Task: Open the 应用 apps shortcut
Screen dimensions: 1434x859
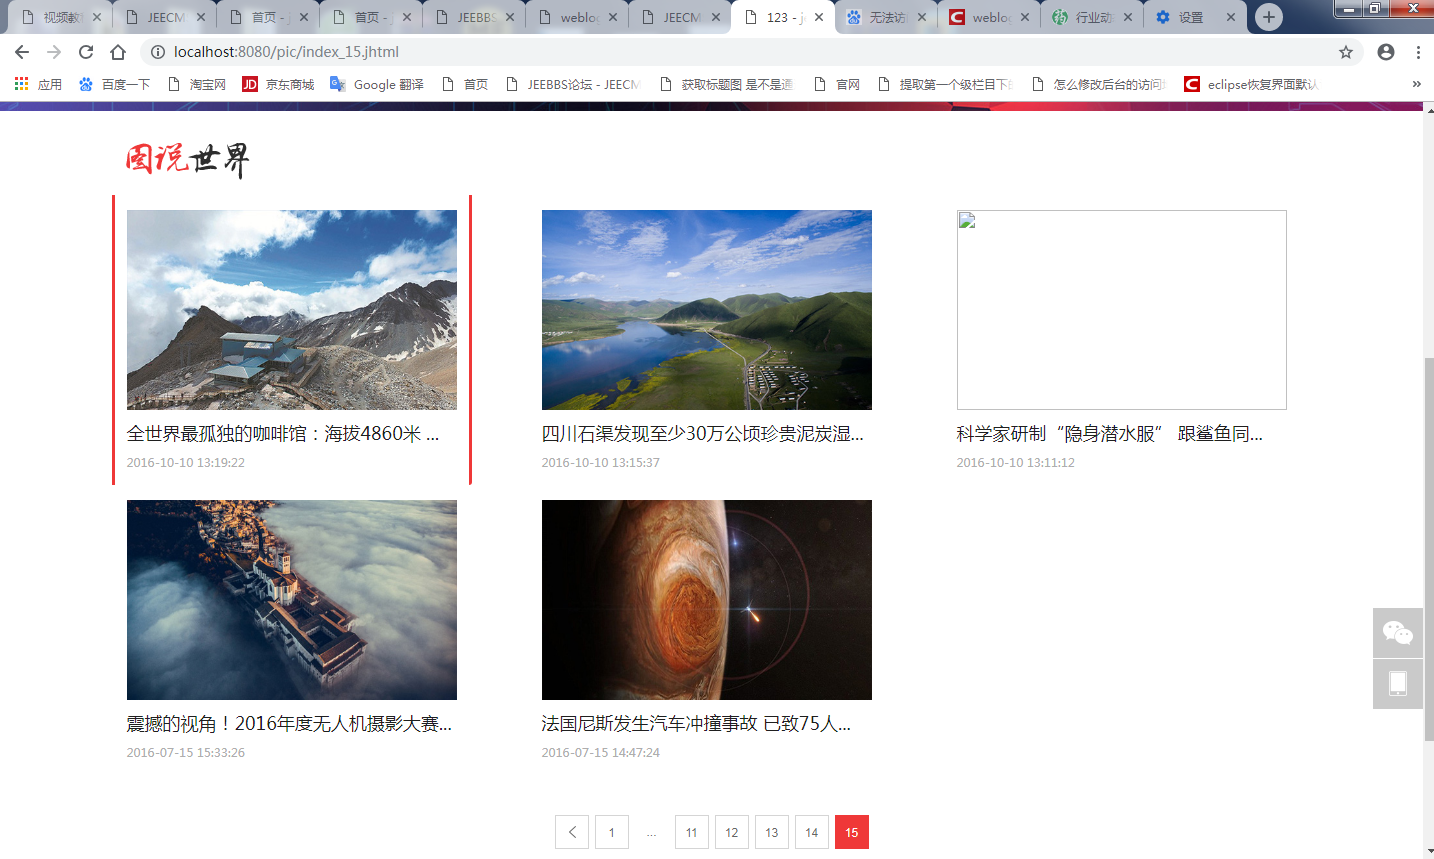Action: [x=38, y=85]
